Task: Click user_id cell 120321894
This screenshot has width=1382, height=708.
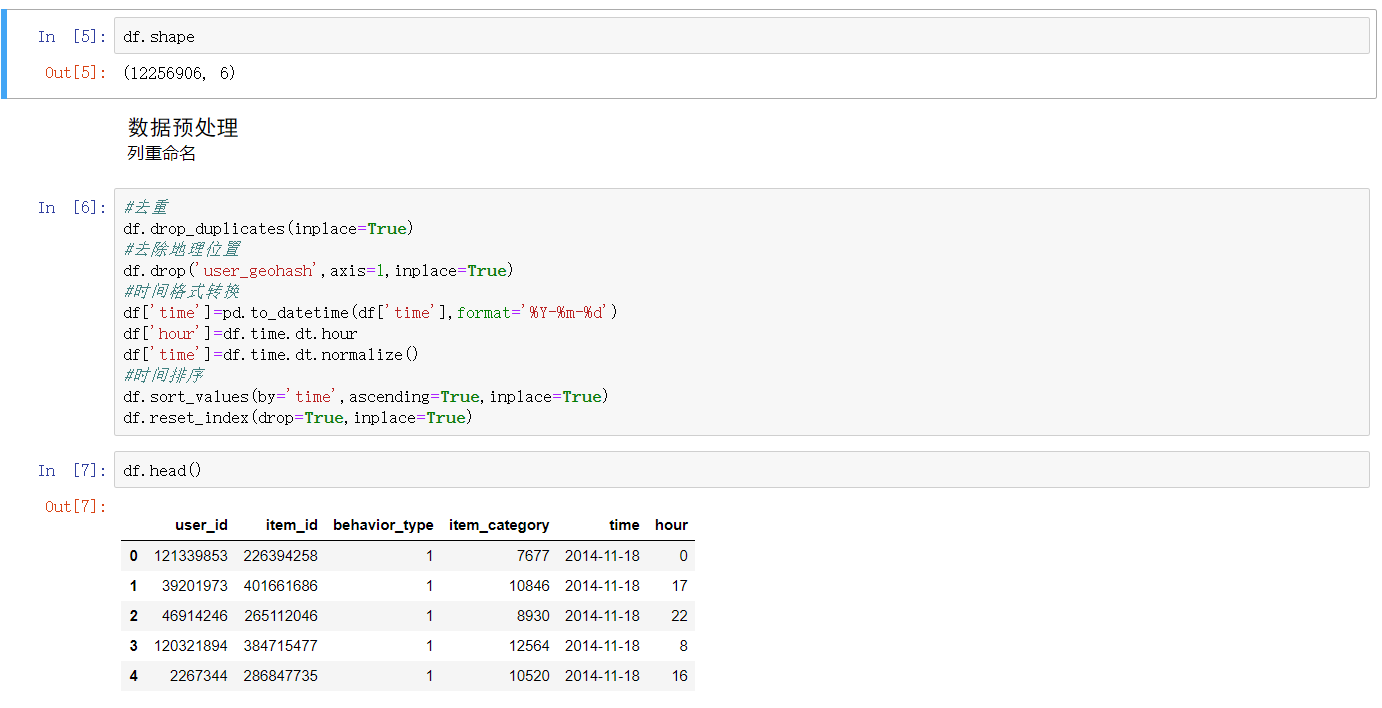Action: tap(191, 646)
